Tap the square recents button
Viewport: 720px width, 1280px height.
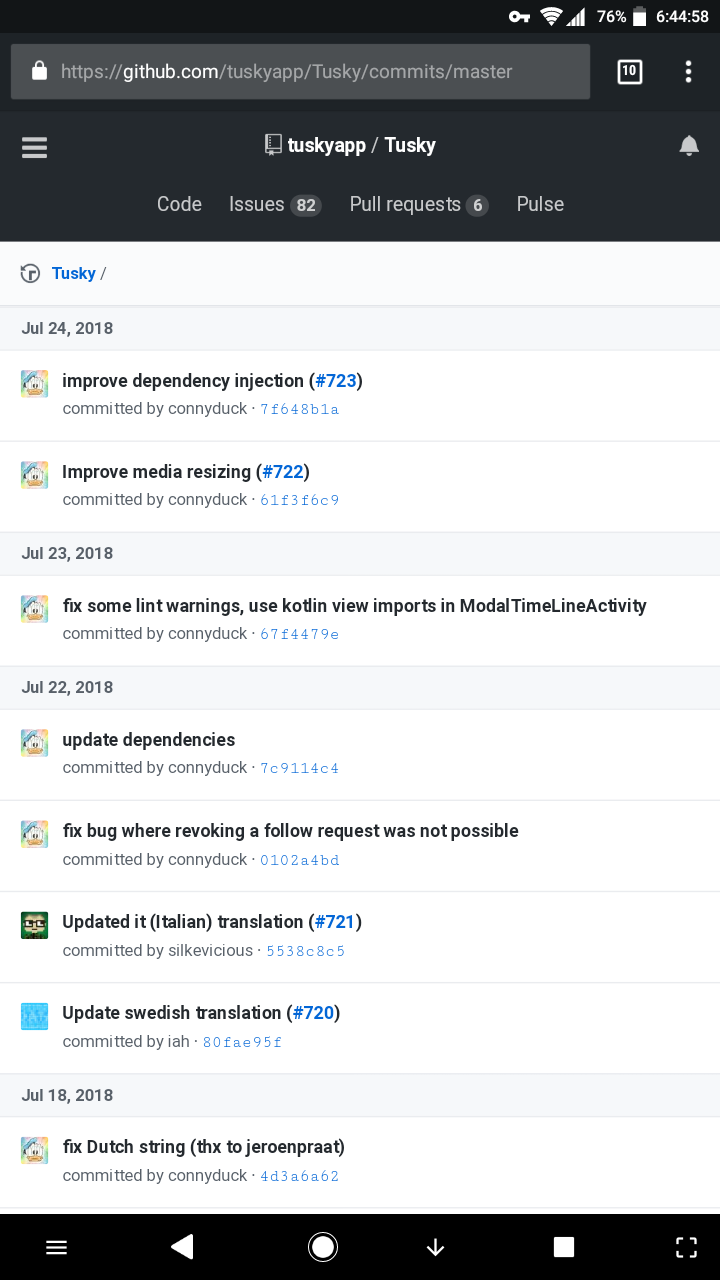click(564, 1247)
